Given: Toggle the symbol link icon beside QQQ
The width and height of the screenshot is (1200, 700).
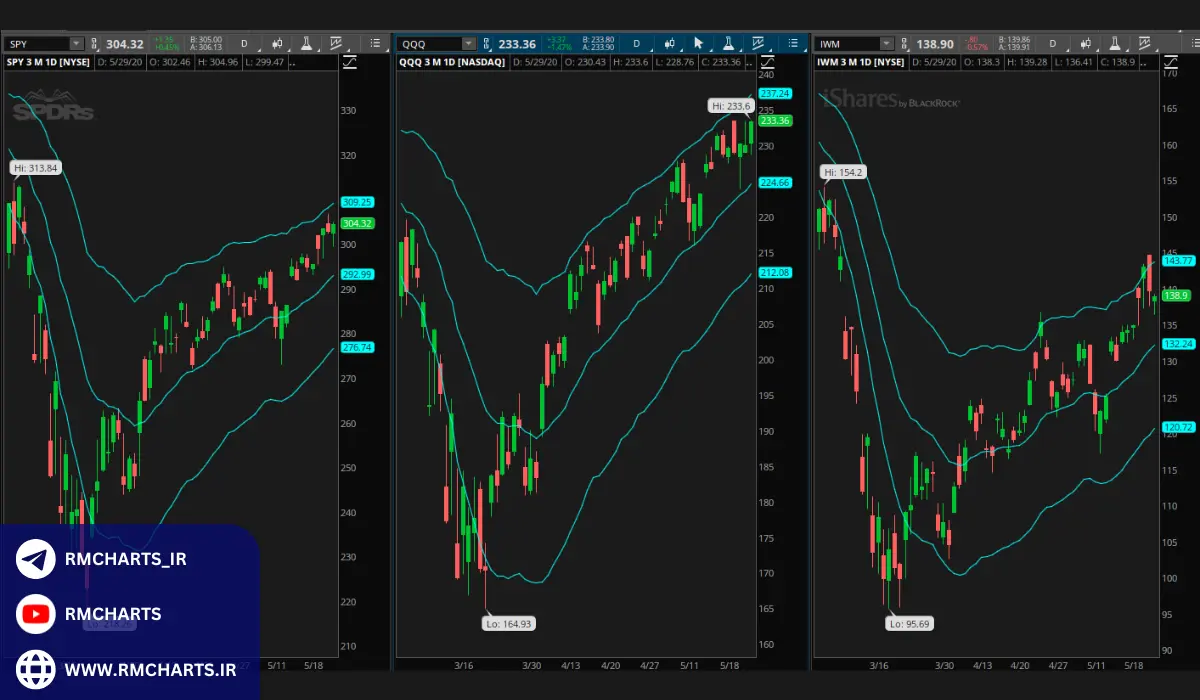Looking at the screenshot, I should [488, 44].
